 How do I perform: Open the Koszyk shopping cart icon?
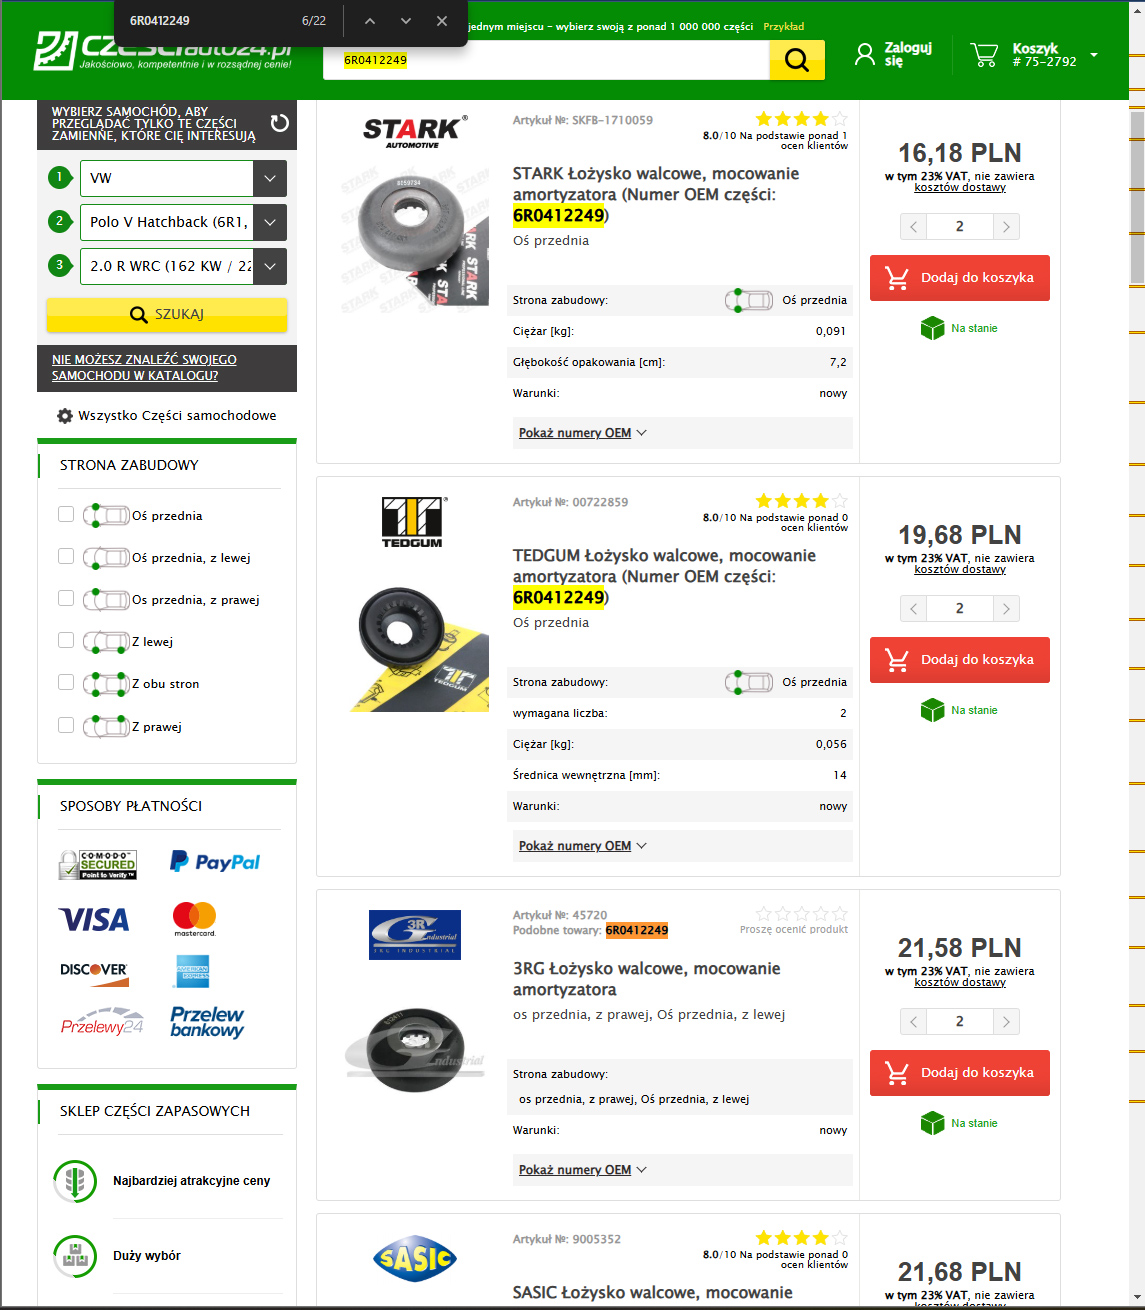pos(984,54)
